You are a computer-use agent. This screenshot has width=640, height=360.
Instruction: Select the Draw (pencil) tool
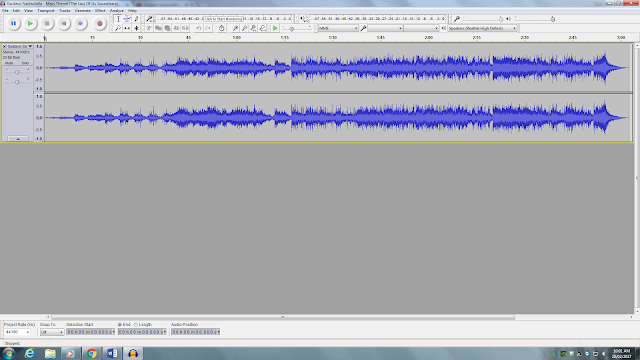click(x=136, y=19)
